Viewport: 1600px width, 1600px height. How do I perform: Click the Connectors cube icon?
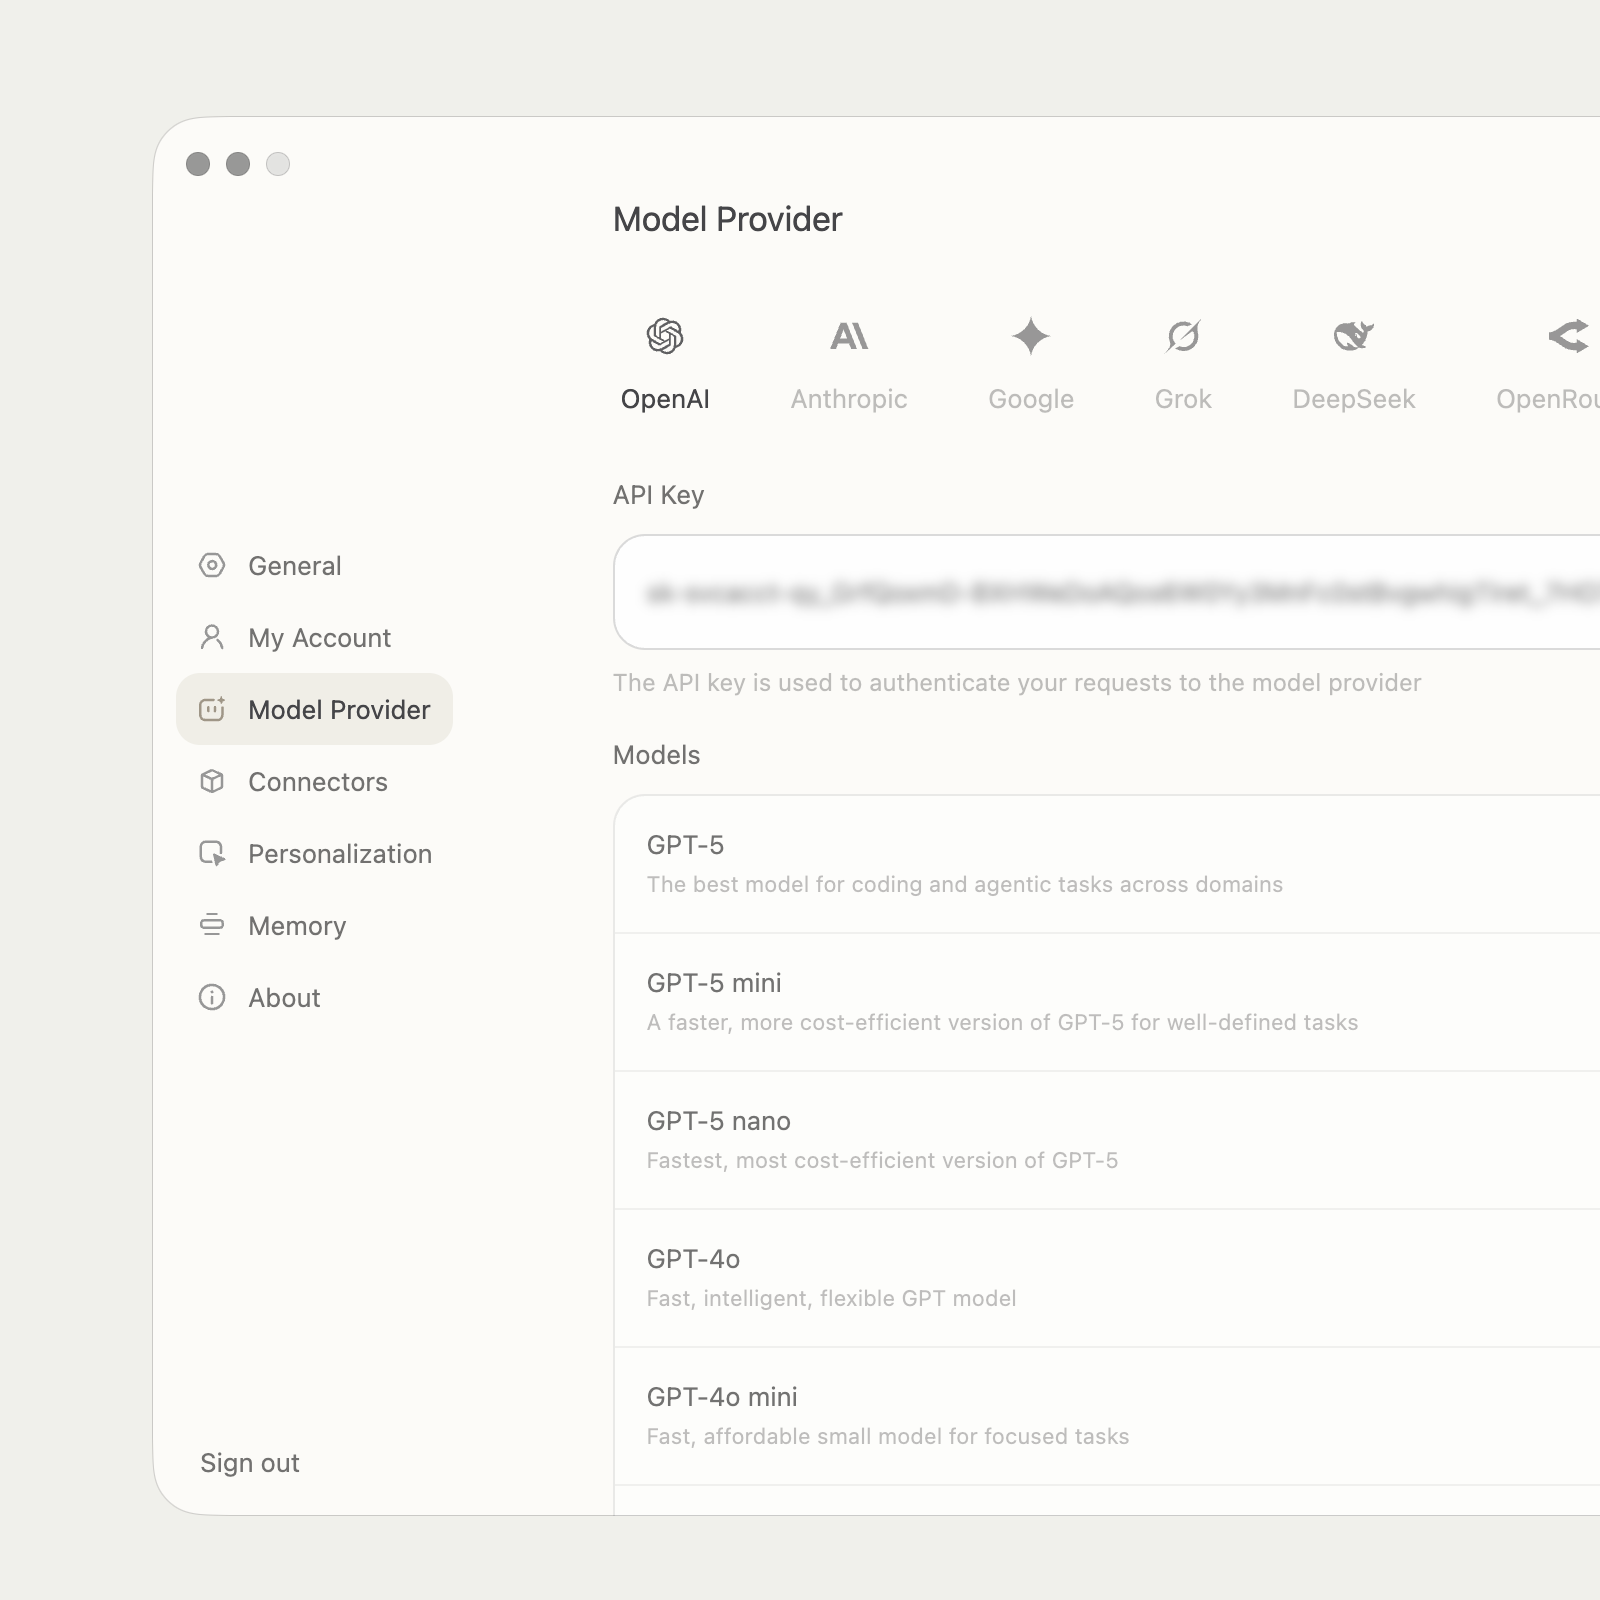pos(212,782)
